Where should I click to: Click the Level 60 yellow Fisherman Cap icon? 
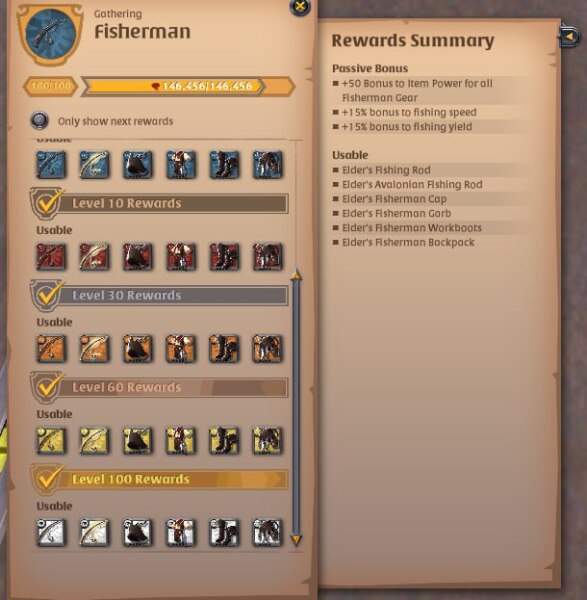137,440
